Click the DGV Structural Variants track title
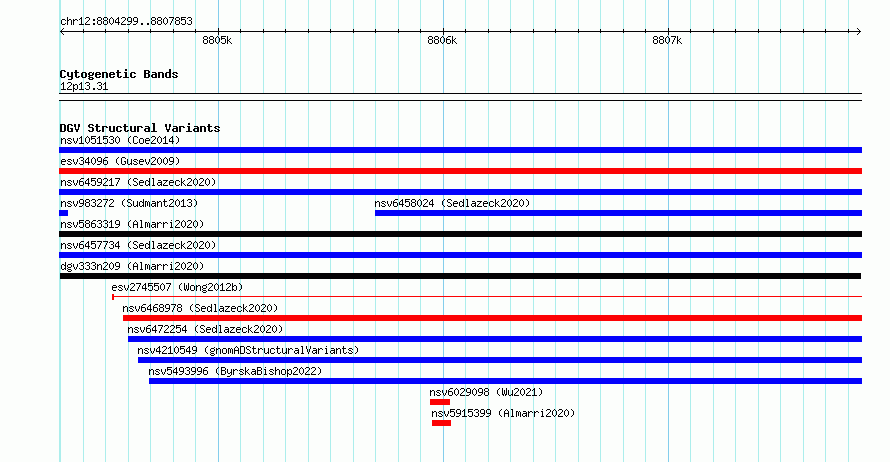Viewport: 890px width, 462px height. (140, 128)
